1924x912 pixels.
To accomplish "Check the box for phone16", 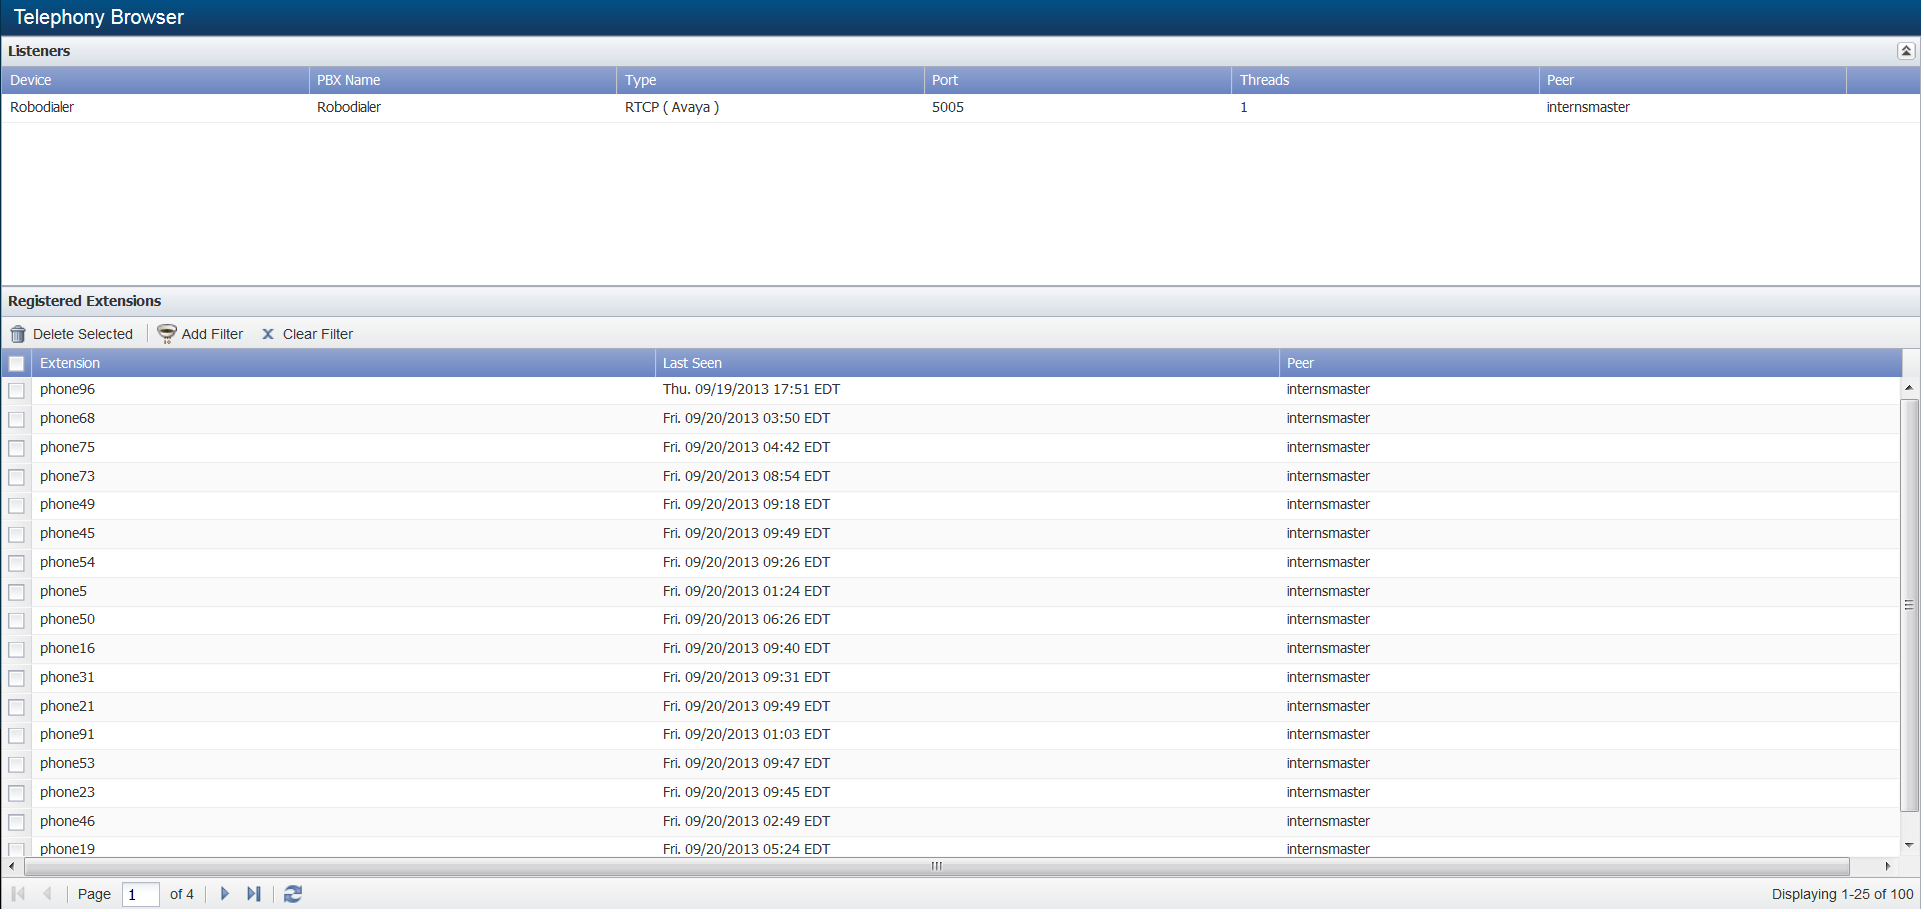I will coord(17,650).
